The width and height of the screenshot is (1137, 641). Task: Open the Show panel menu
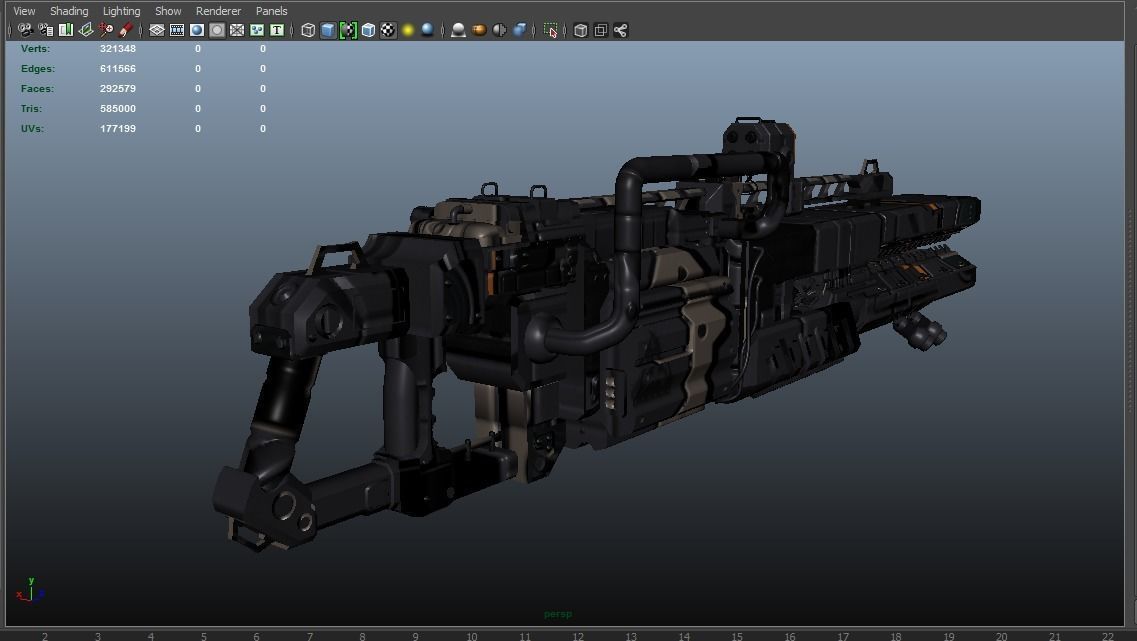pyautogui.click(x=168, y=11)
